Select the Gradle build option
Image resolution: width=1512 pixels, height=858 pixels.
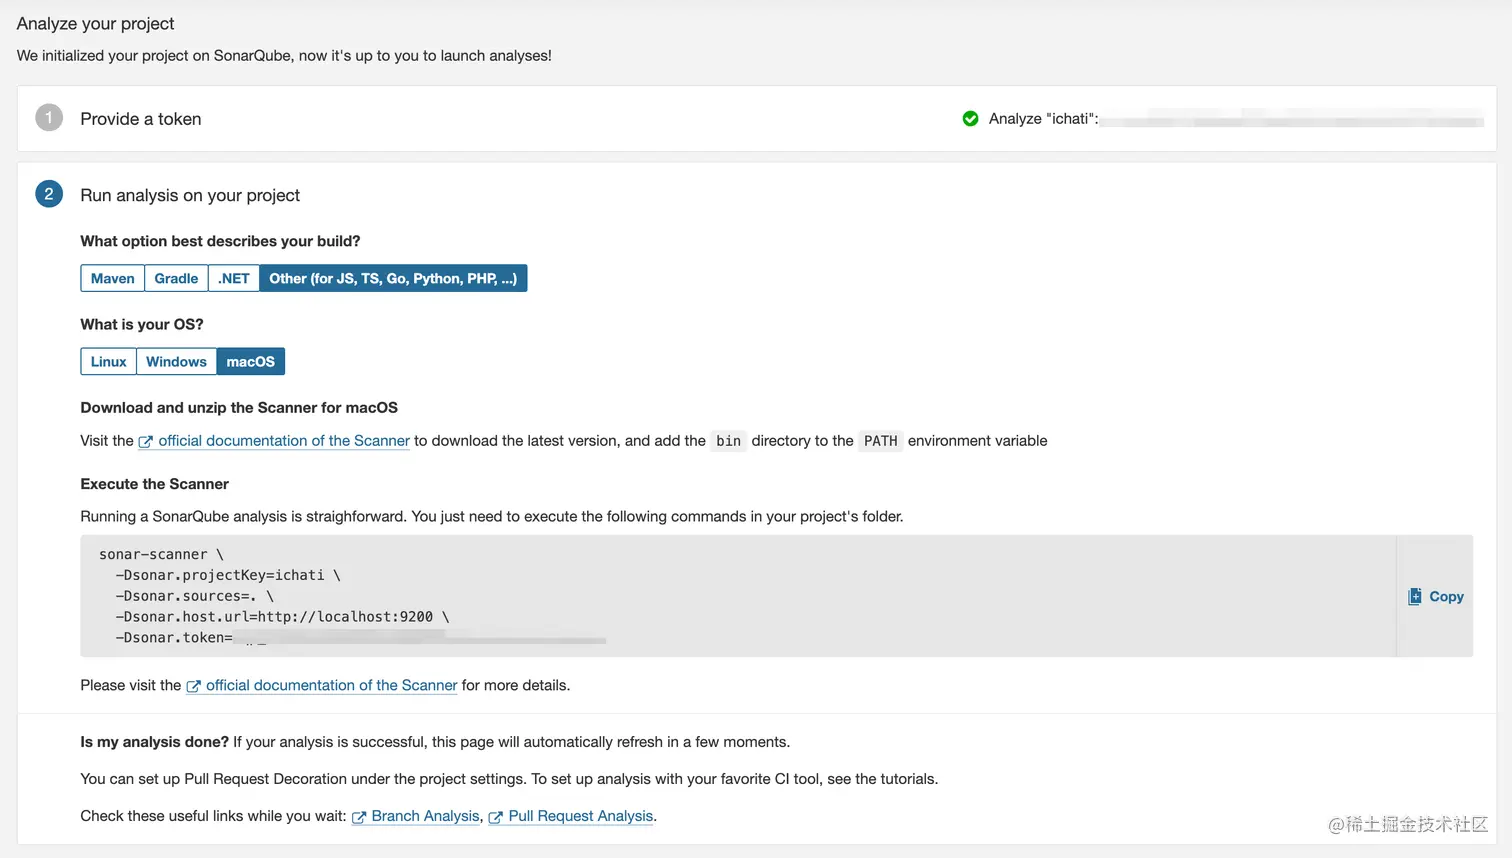pos(176,278)
